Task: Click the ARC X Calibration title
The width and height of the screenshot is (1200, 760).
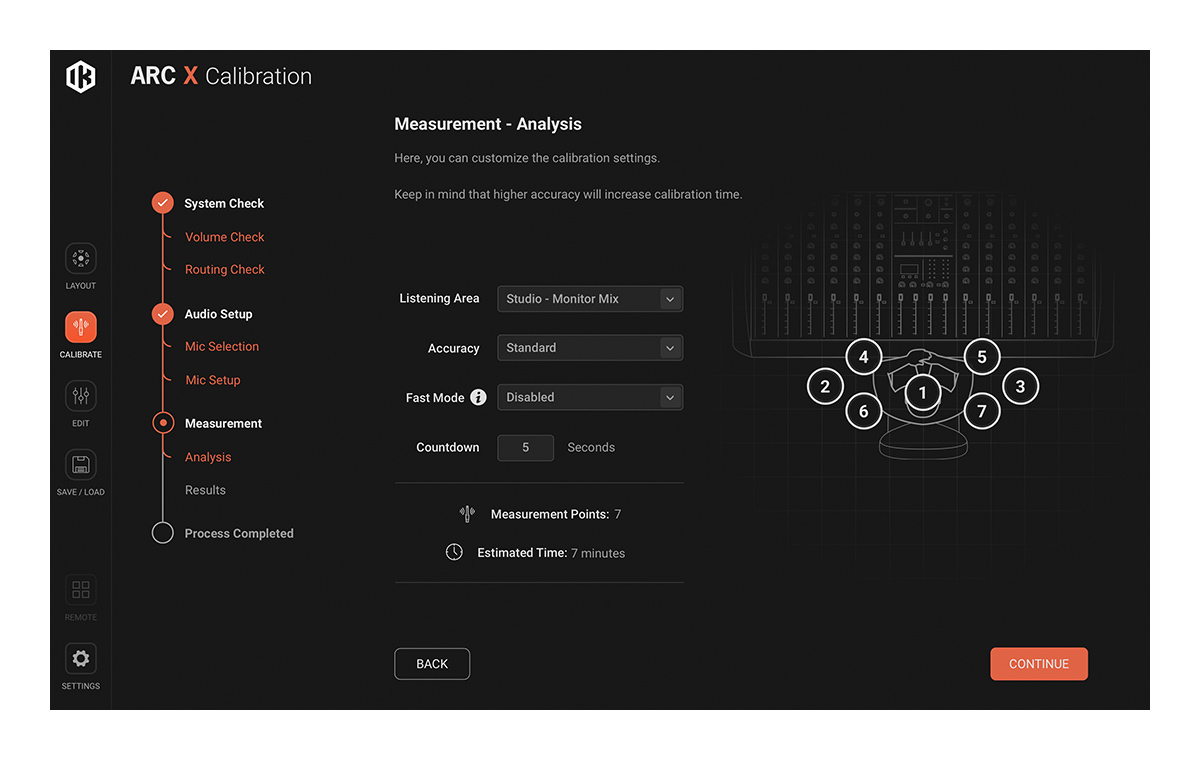Action: (x=221, y=76)
